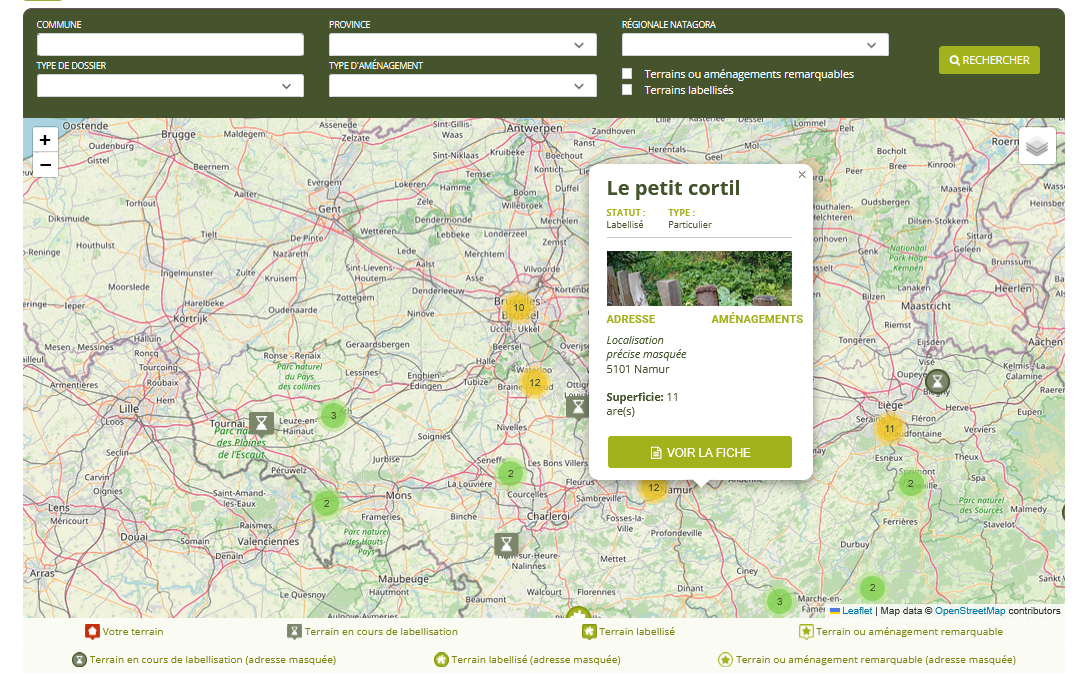
Task: Open the Province dropdown
Action: (x=462, y=45)
